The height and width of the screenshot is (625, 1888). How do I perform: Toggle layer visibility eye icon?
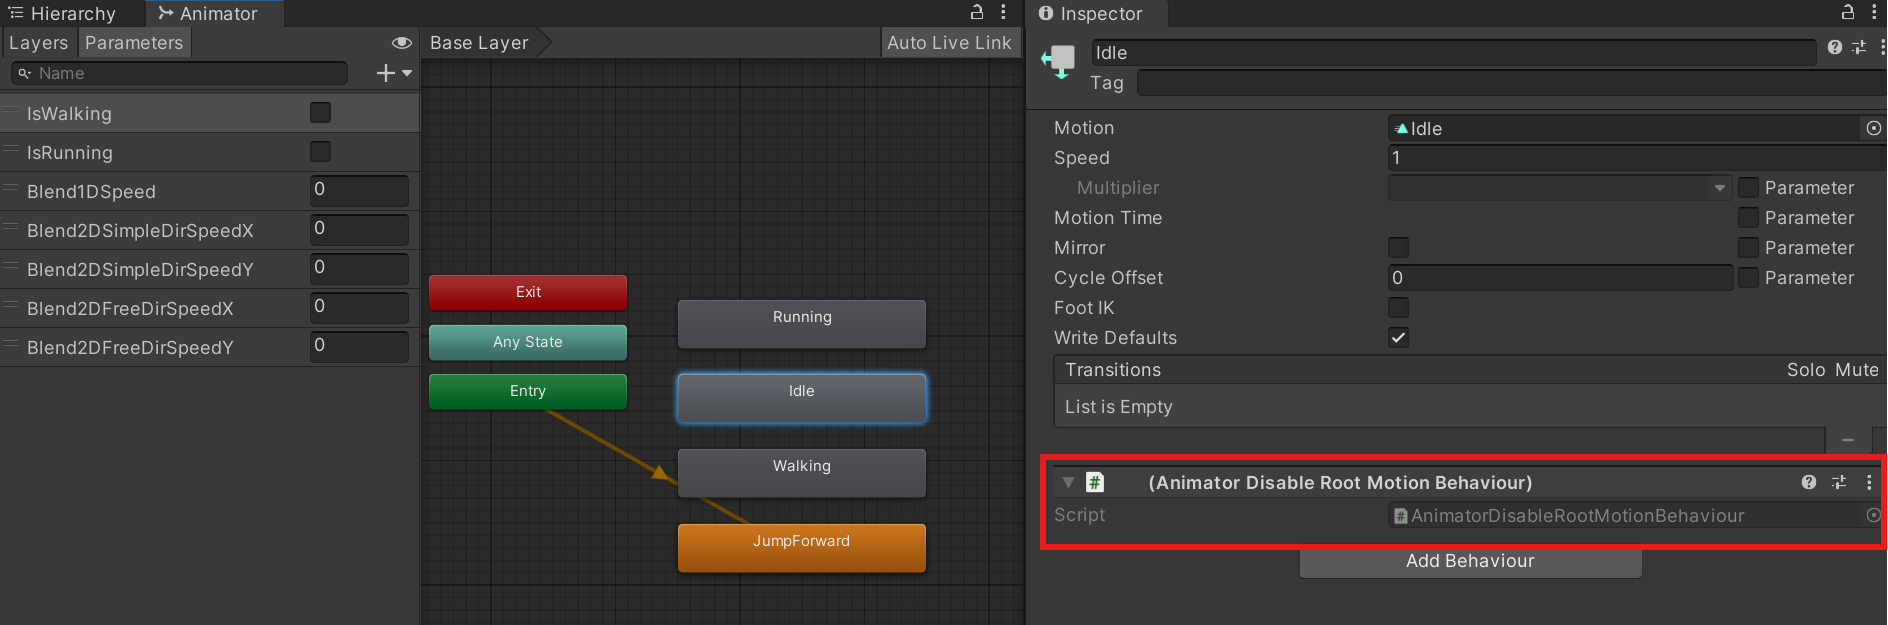coord(401,43)
